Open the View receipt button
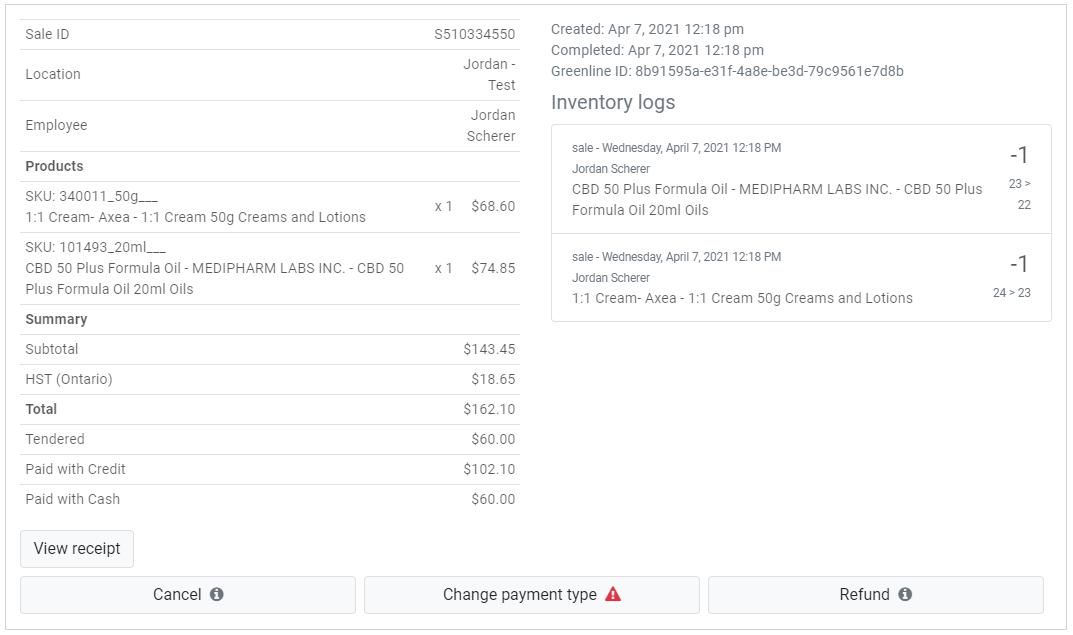The width and height of the screenshot is (1073, 635). coord(77,548)
